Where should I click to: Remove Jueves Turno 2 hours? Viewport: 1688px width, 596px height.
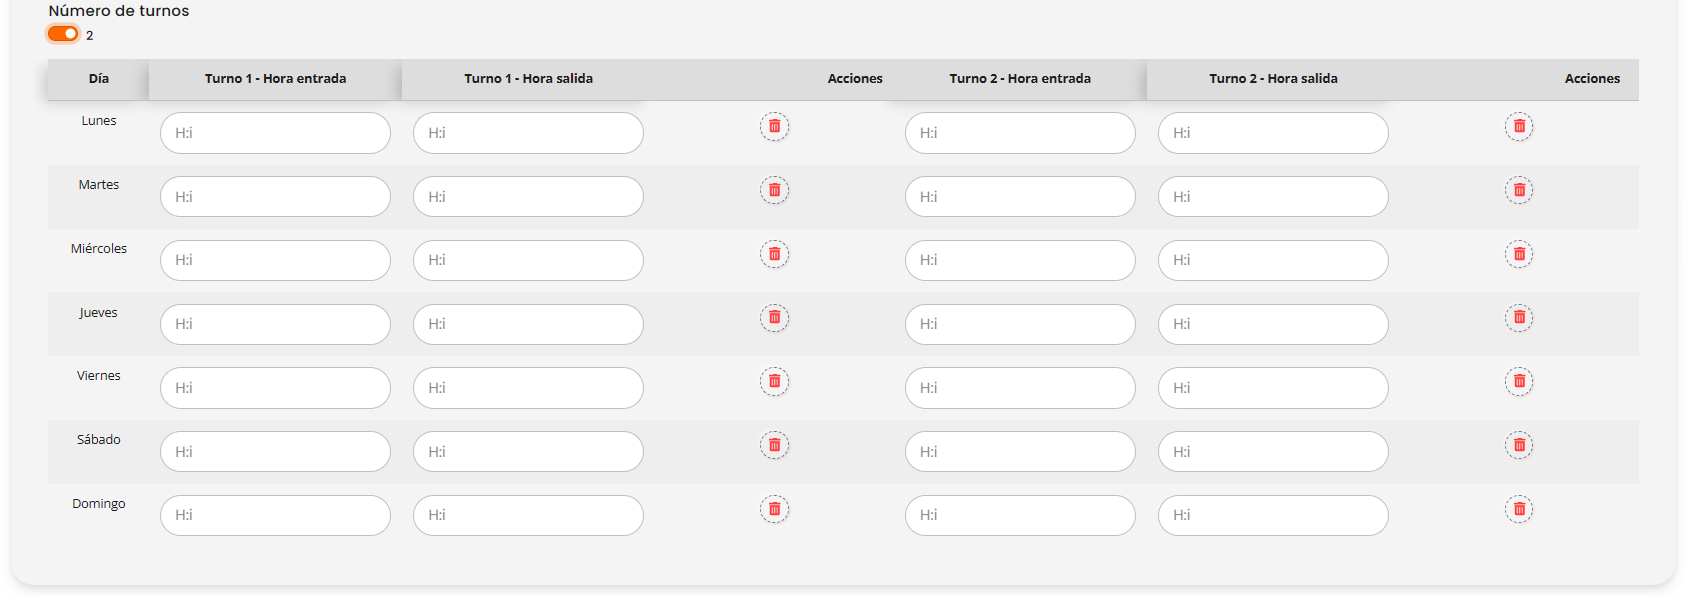1519,318
